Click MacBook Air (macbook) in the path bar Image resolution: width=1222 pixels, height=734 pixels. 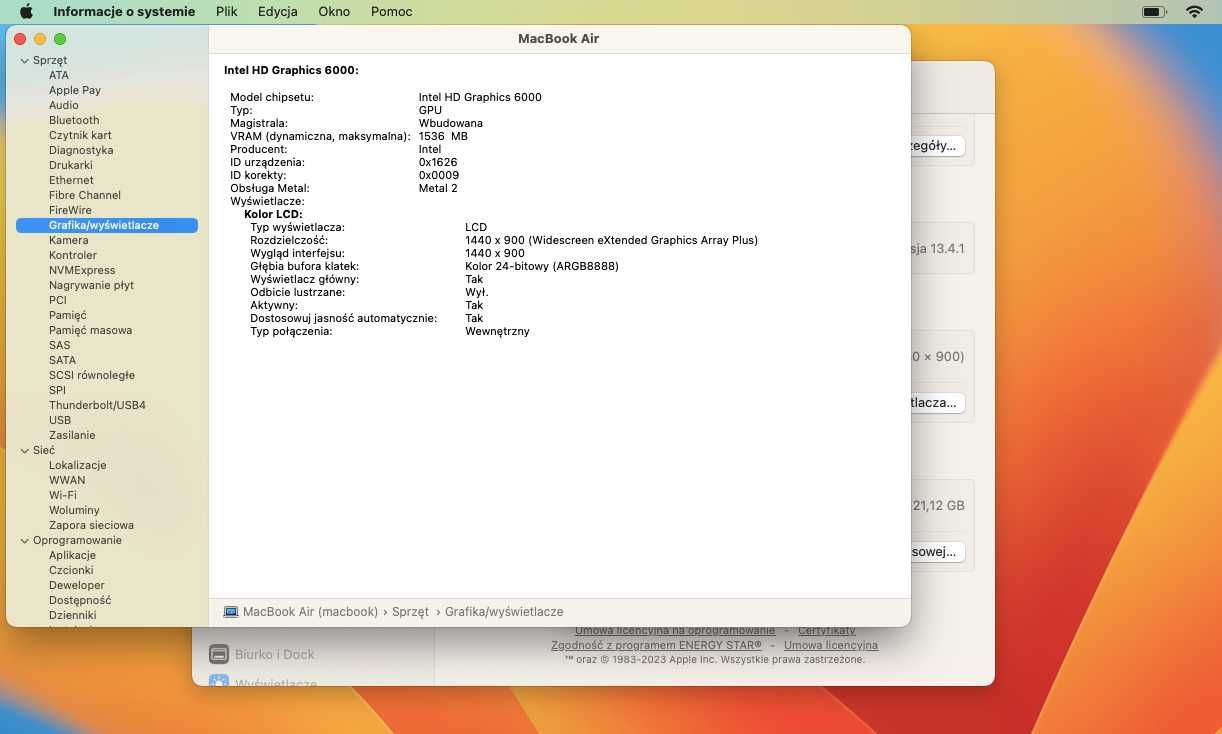tap(310, 611)
